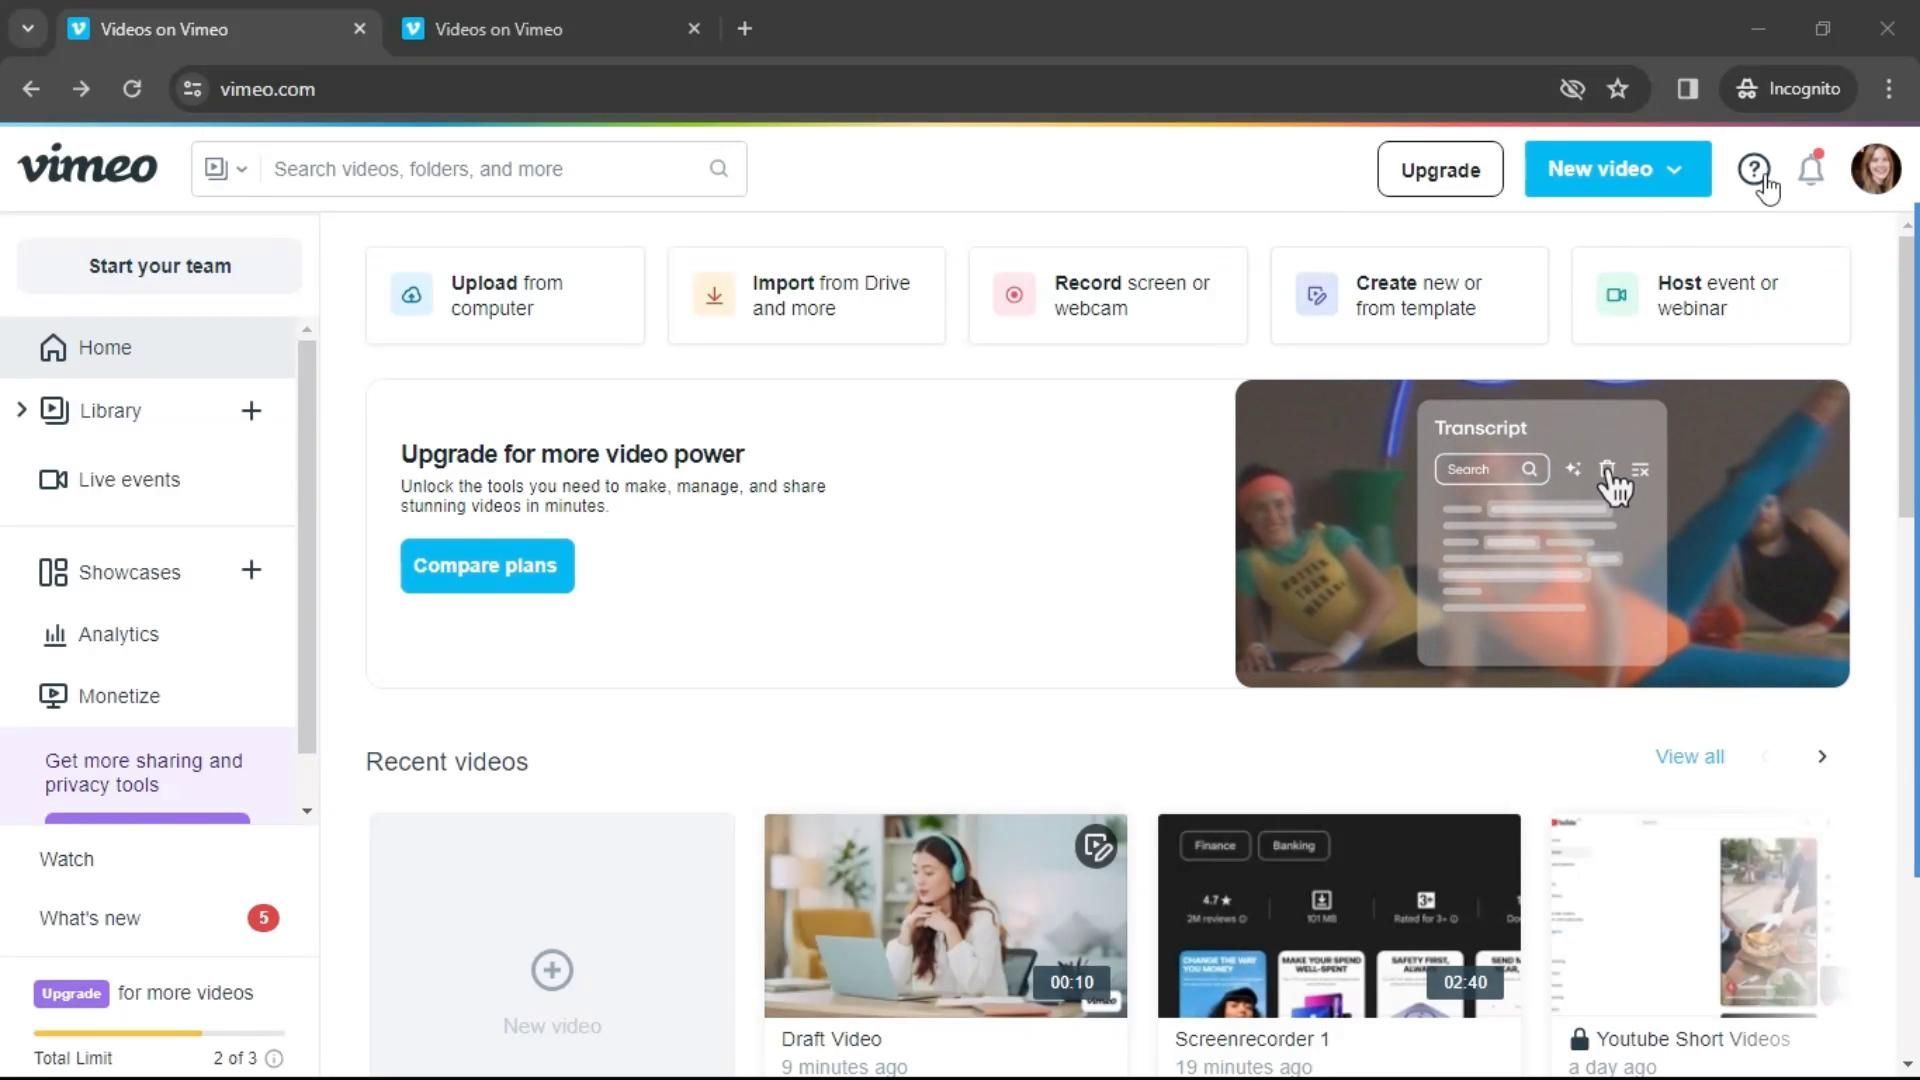Toggle the browser side panel icon

[x=1687, y=89]
